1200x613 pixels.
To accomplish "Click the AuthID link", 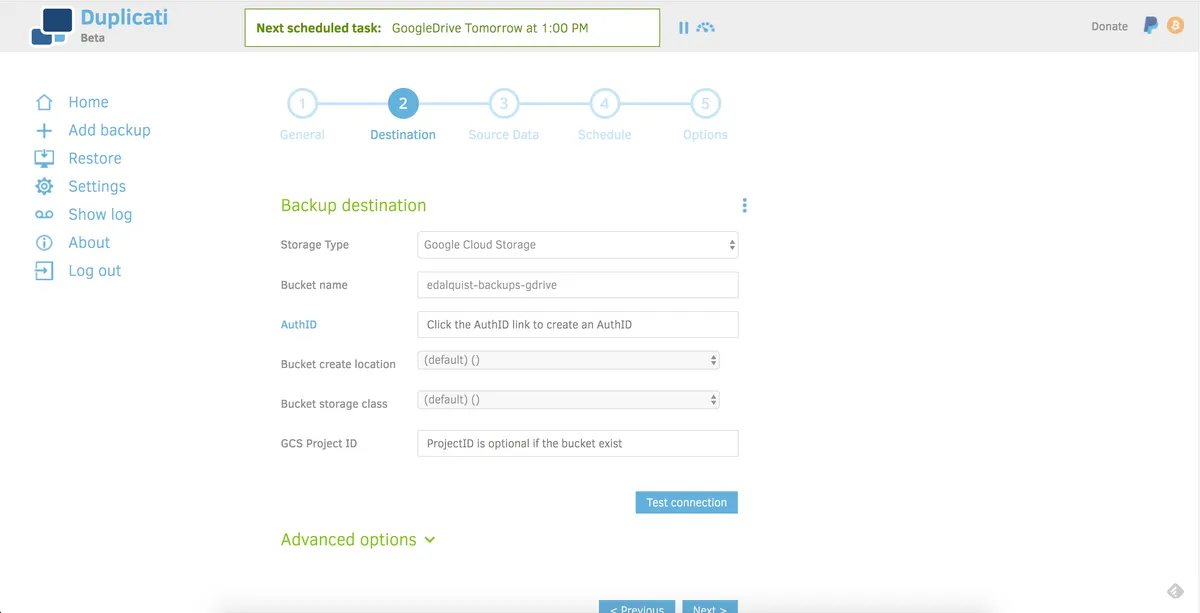I will pyautogui.click(x=299, y=325).
